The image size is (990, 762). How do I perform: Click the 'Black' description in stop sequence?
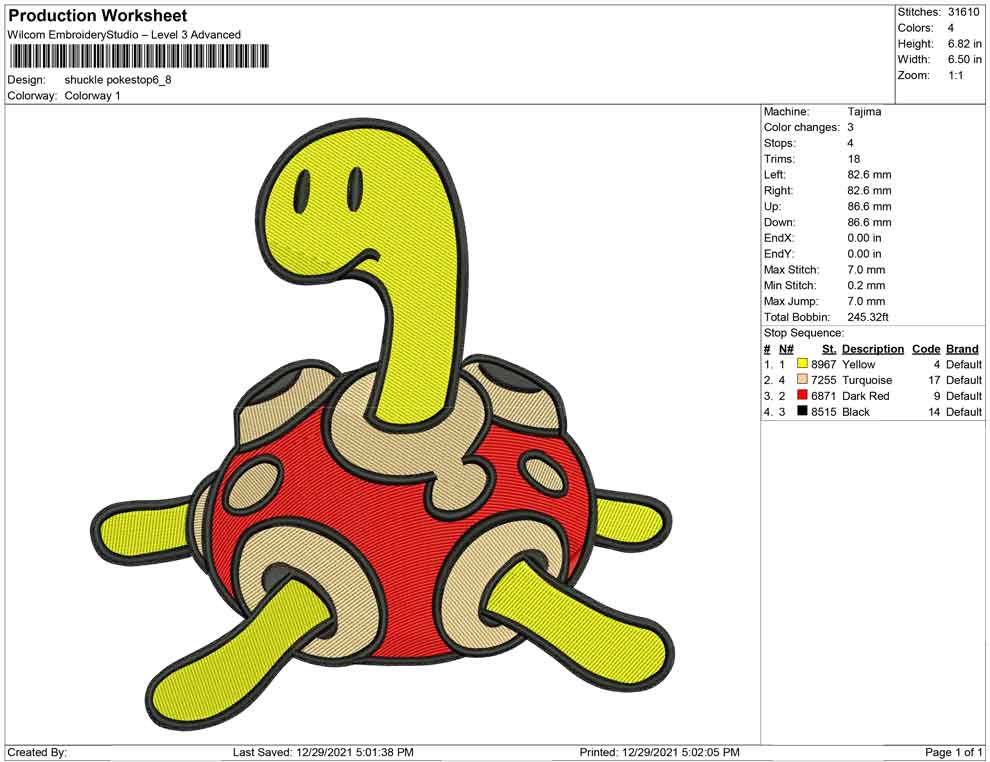point(856,412)
